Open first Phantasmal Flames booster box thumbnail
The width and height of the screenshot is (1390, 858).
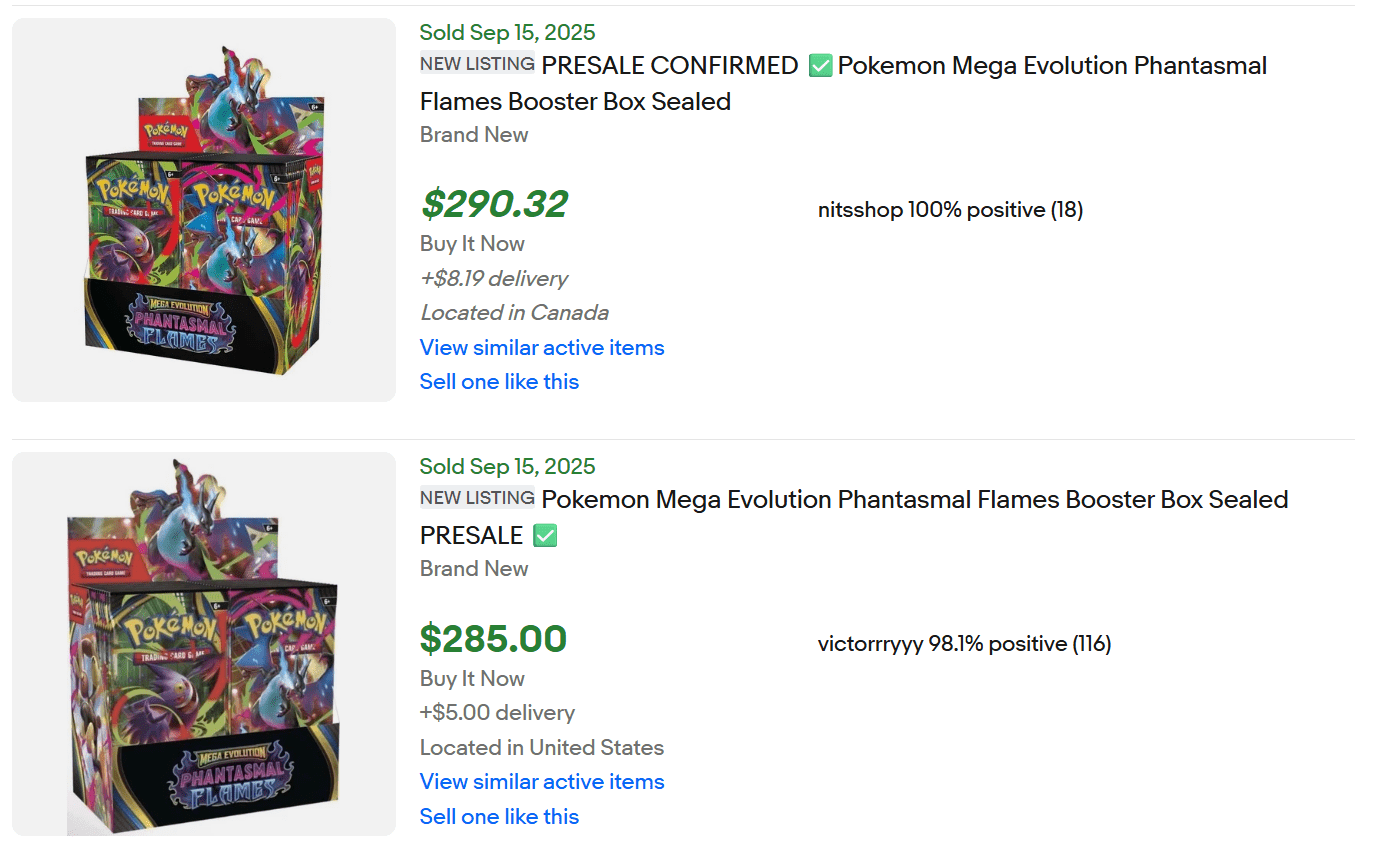(204, 210)
